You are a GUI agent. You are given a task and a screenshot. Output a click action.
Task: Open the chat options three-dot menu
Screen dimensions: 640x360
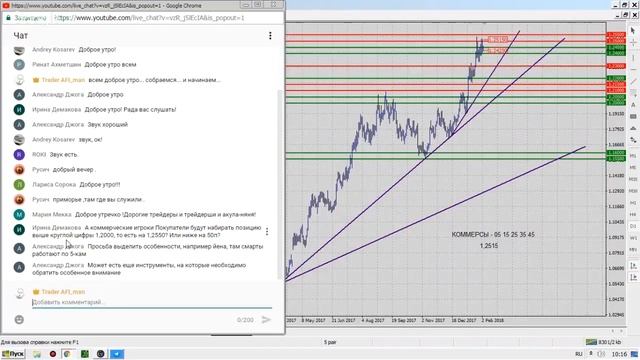tap(270, 36)
